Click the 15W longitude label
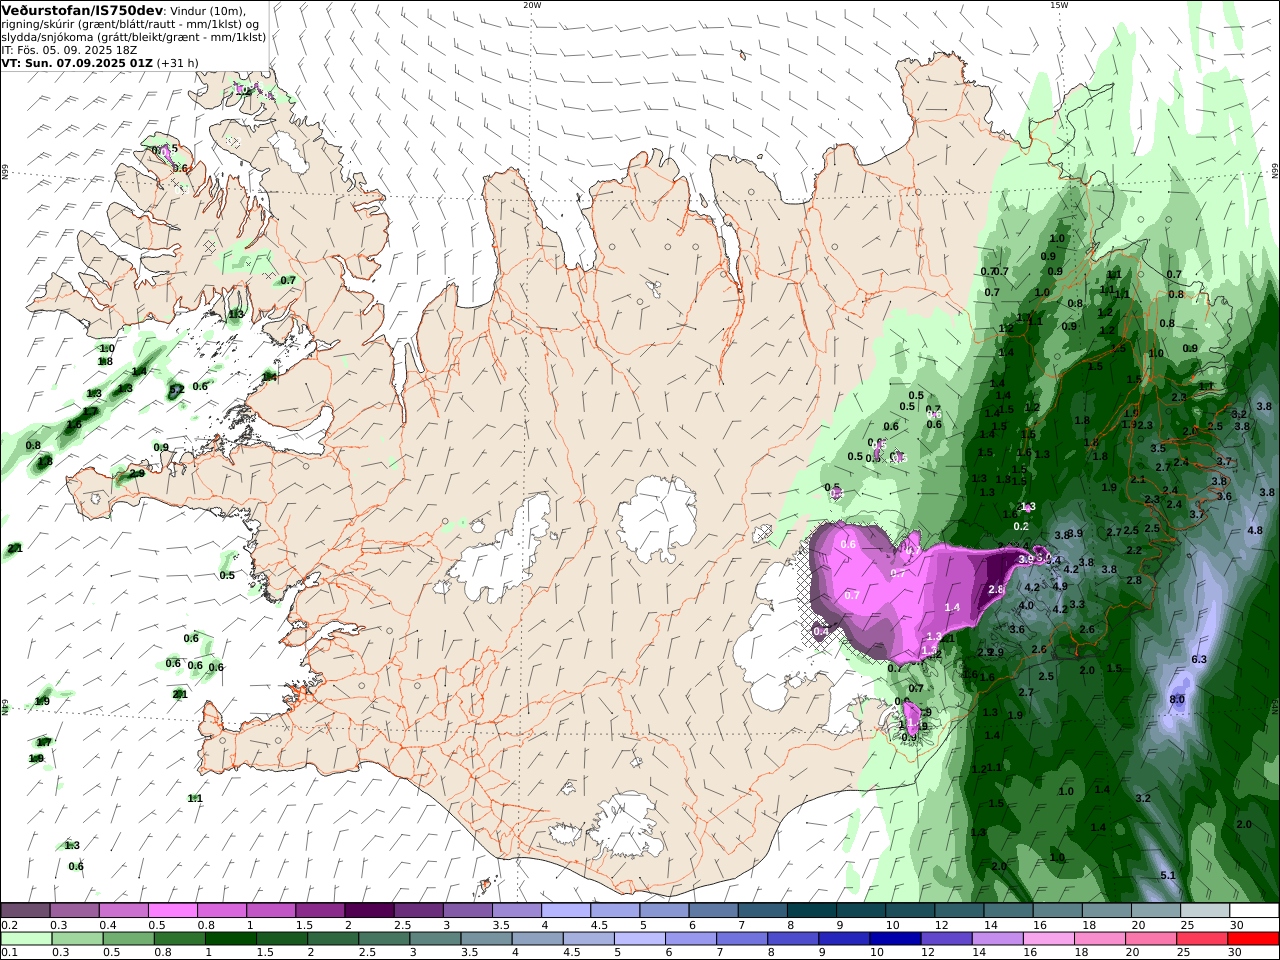The image size is (1280, 960). 1059,5
